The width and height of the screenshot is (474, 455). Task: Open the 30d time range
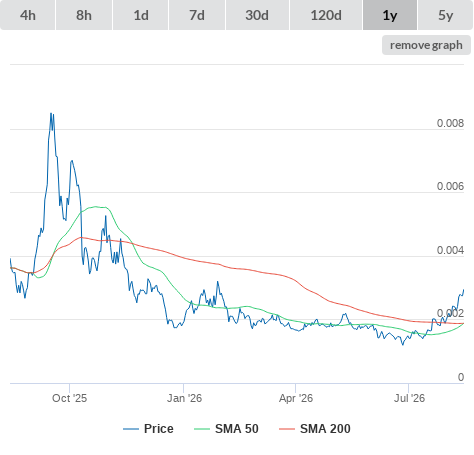pyautogui.click(x=257, y=15)
